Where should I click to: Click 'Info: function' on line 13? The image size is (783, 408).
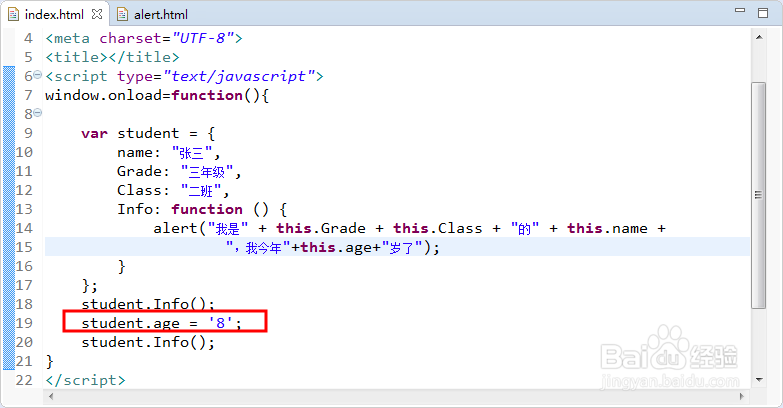pyautogui.click(x=180, y=209)
